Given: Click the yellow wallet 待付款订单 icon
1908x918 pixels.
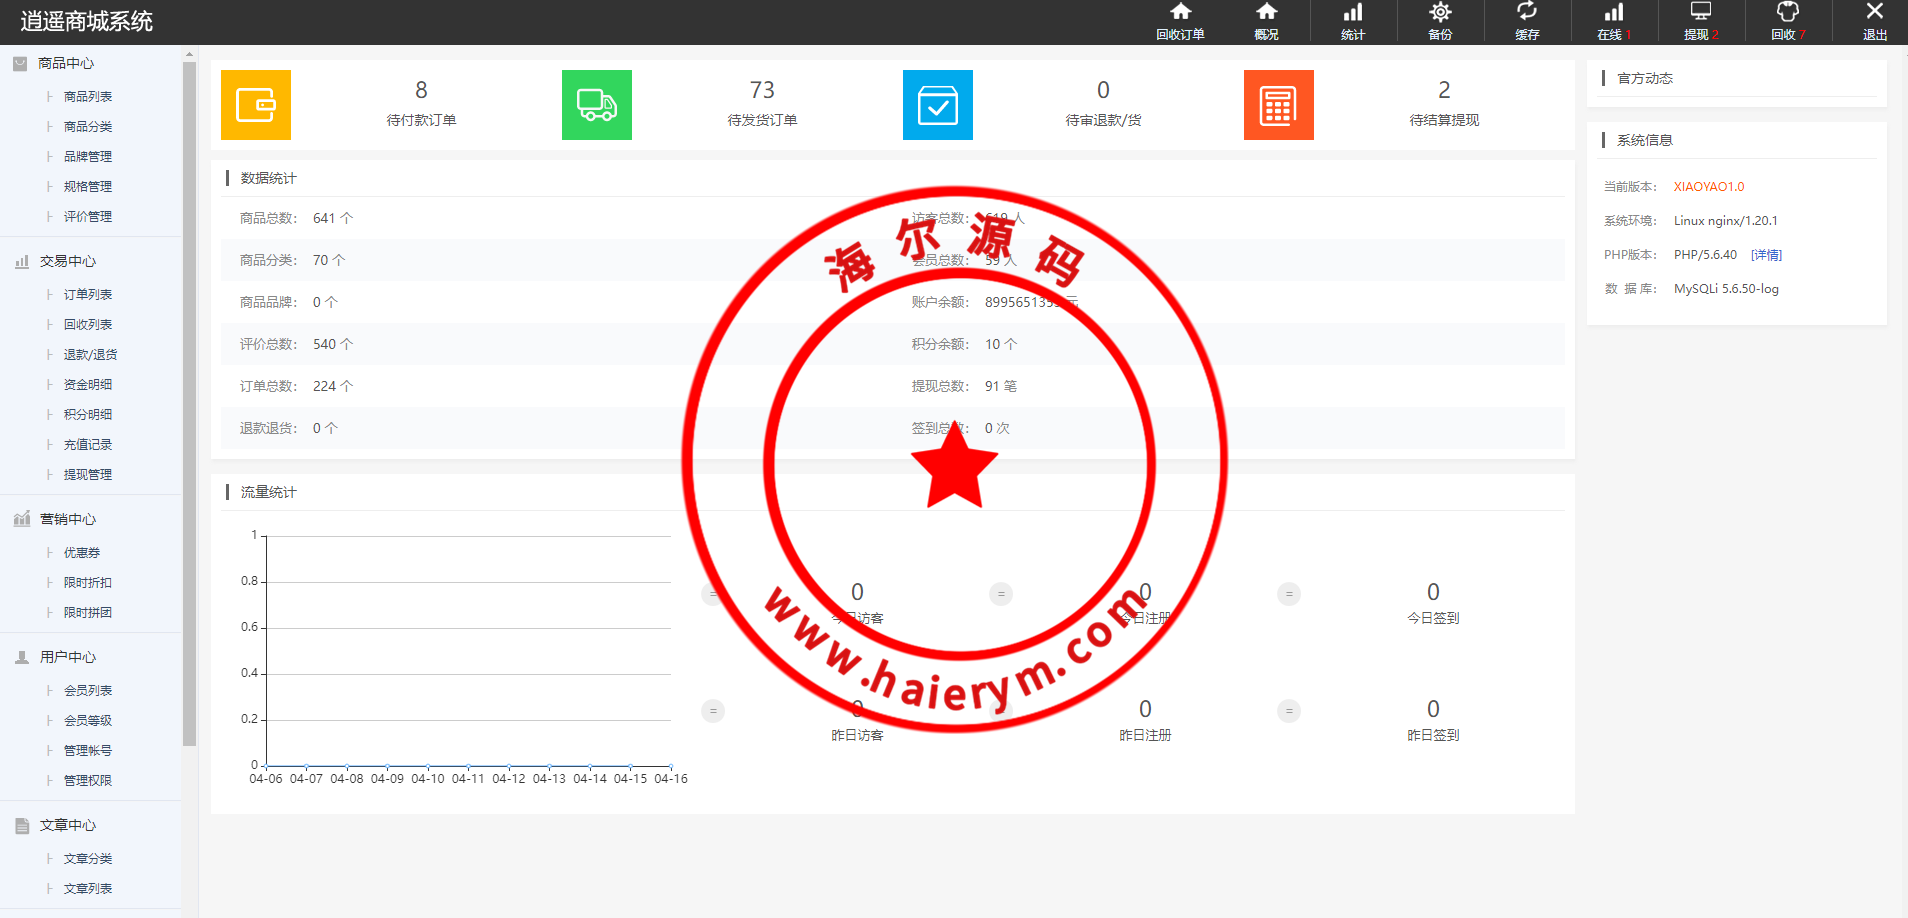Looking at the screenshot, I should (256, 105).
